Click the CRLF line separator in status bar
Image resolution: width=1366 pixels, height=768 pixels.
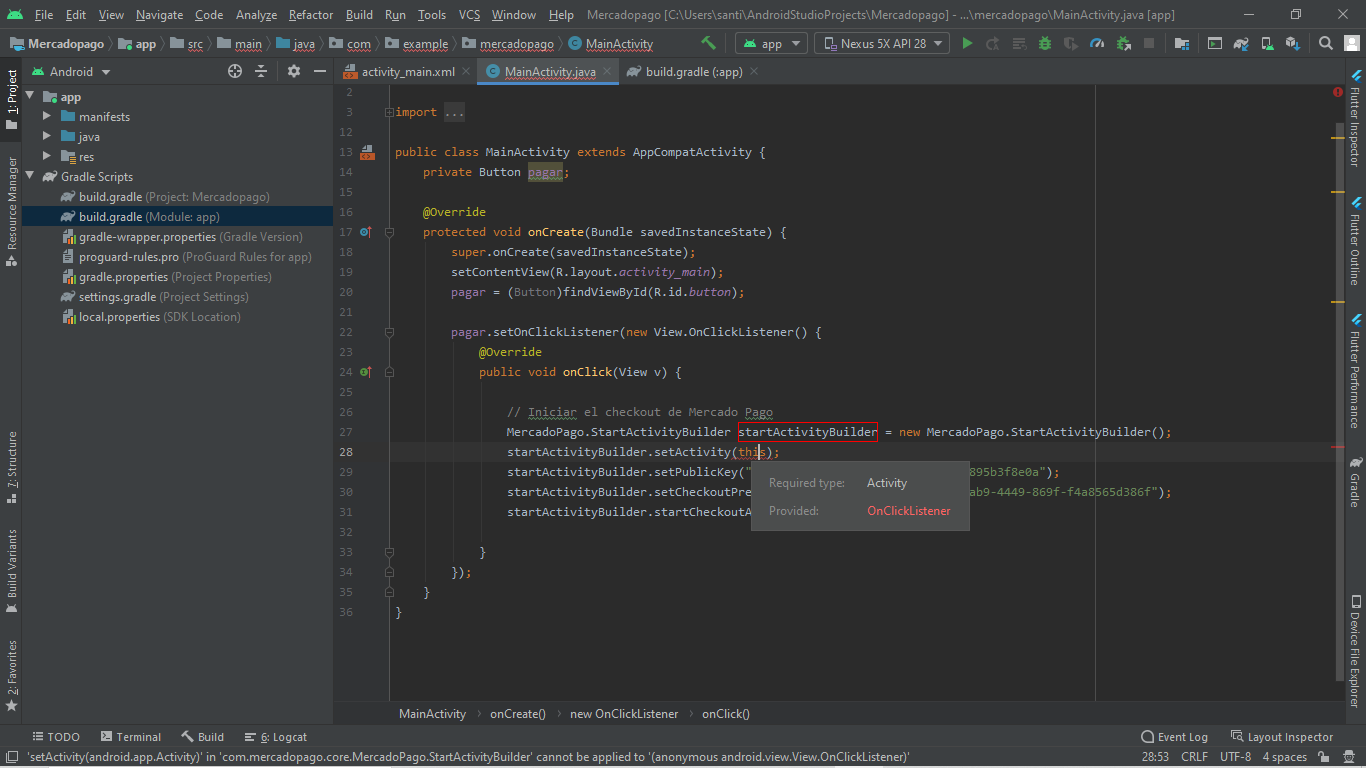click(1194, 757)
